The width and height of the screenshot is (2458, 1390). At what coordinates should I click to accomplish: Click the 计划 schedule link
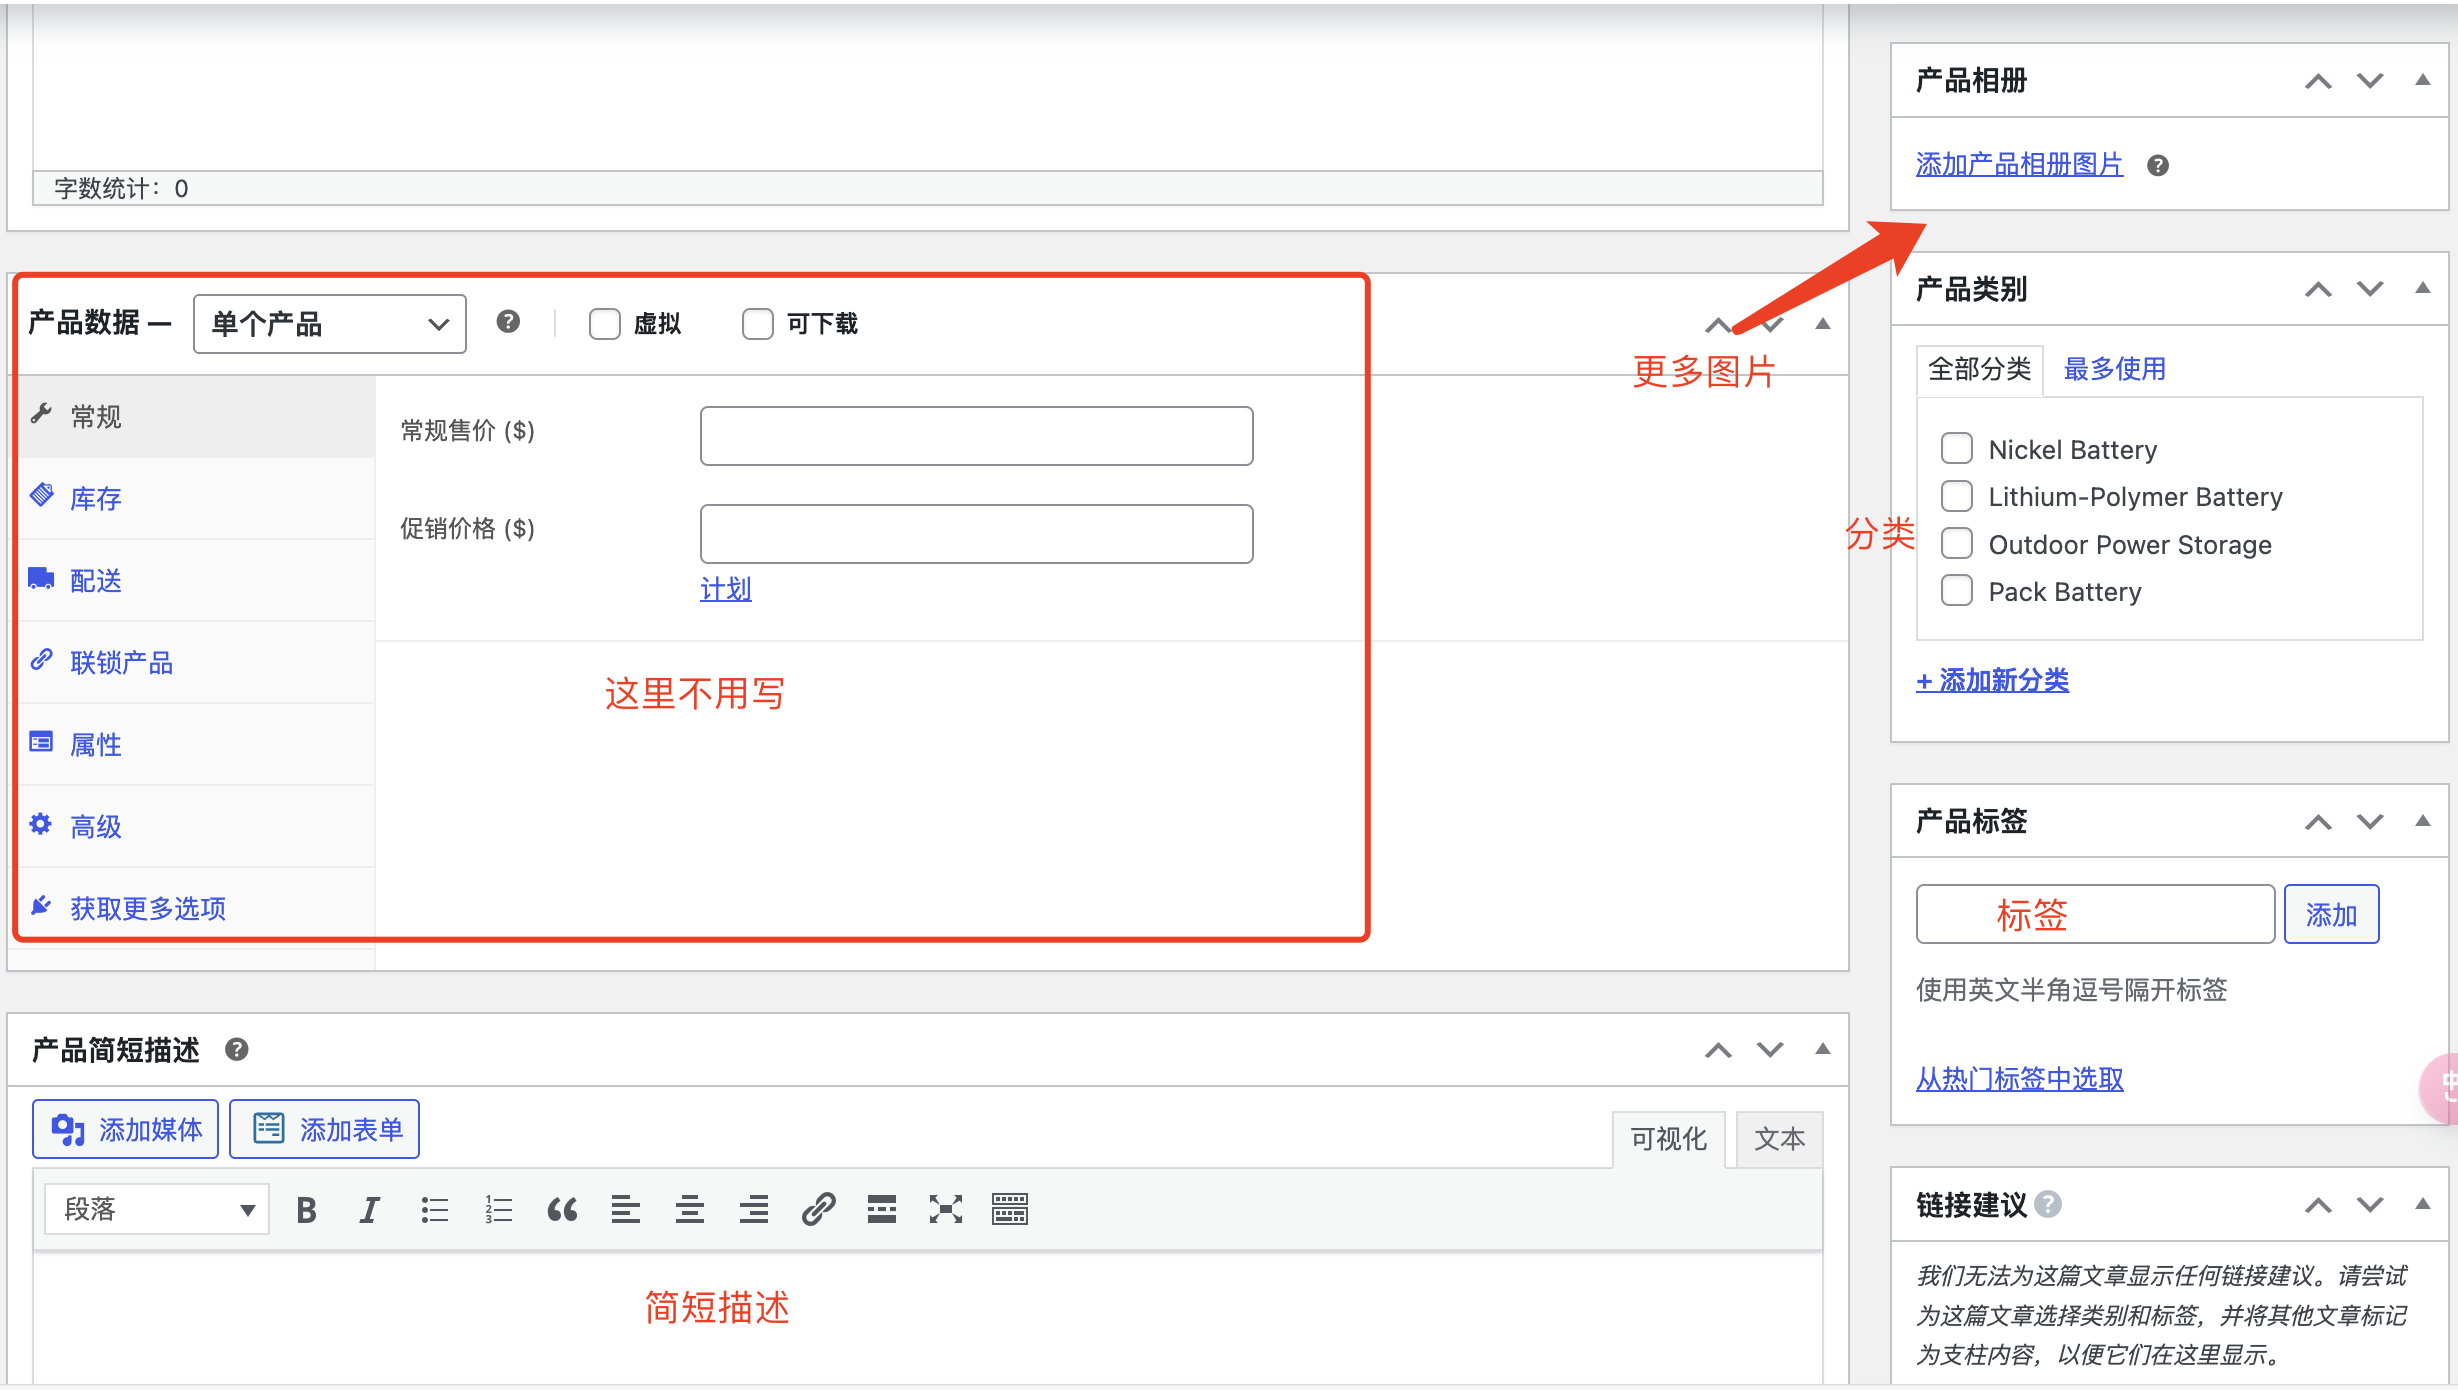click(726, 589)
